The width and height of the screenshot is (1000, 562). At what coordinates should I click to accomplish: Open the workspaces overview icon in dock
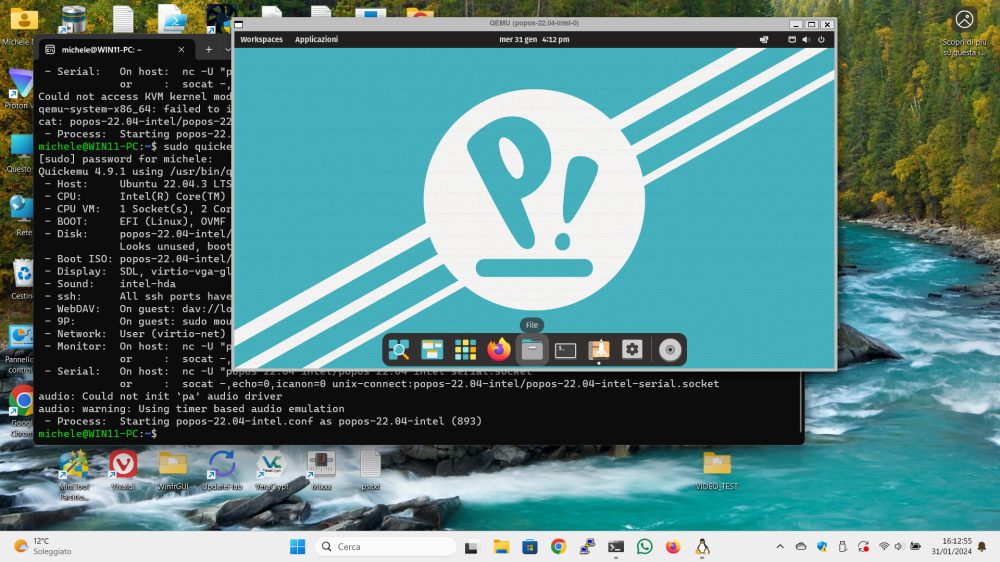click(432, 350)
